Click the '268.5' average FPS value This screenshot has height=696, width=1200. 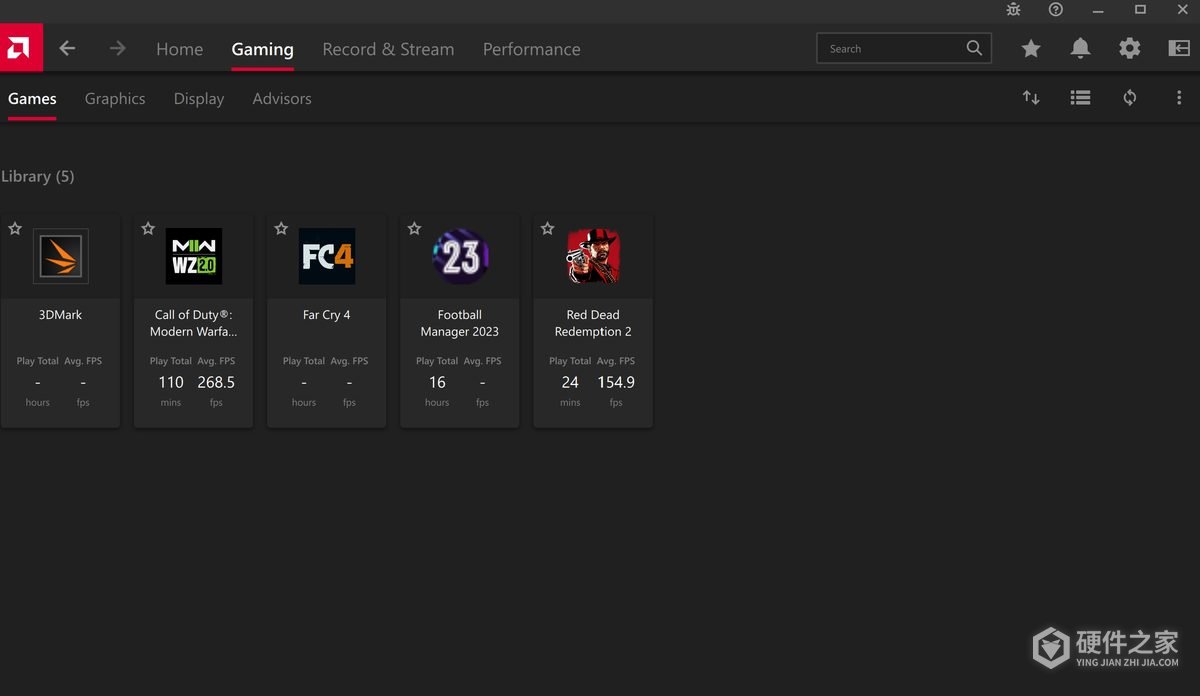point(216,382)
